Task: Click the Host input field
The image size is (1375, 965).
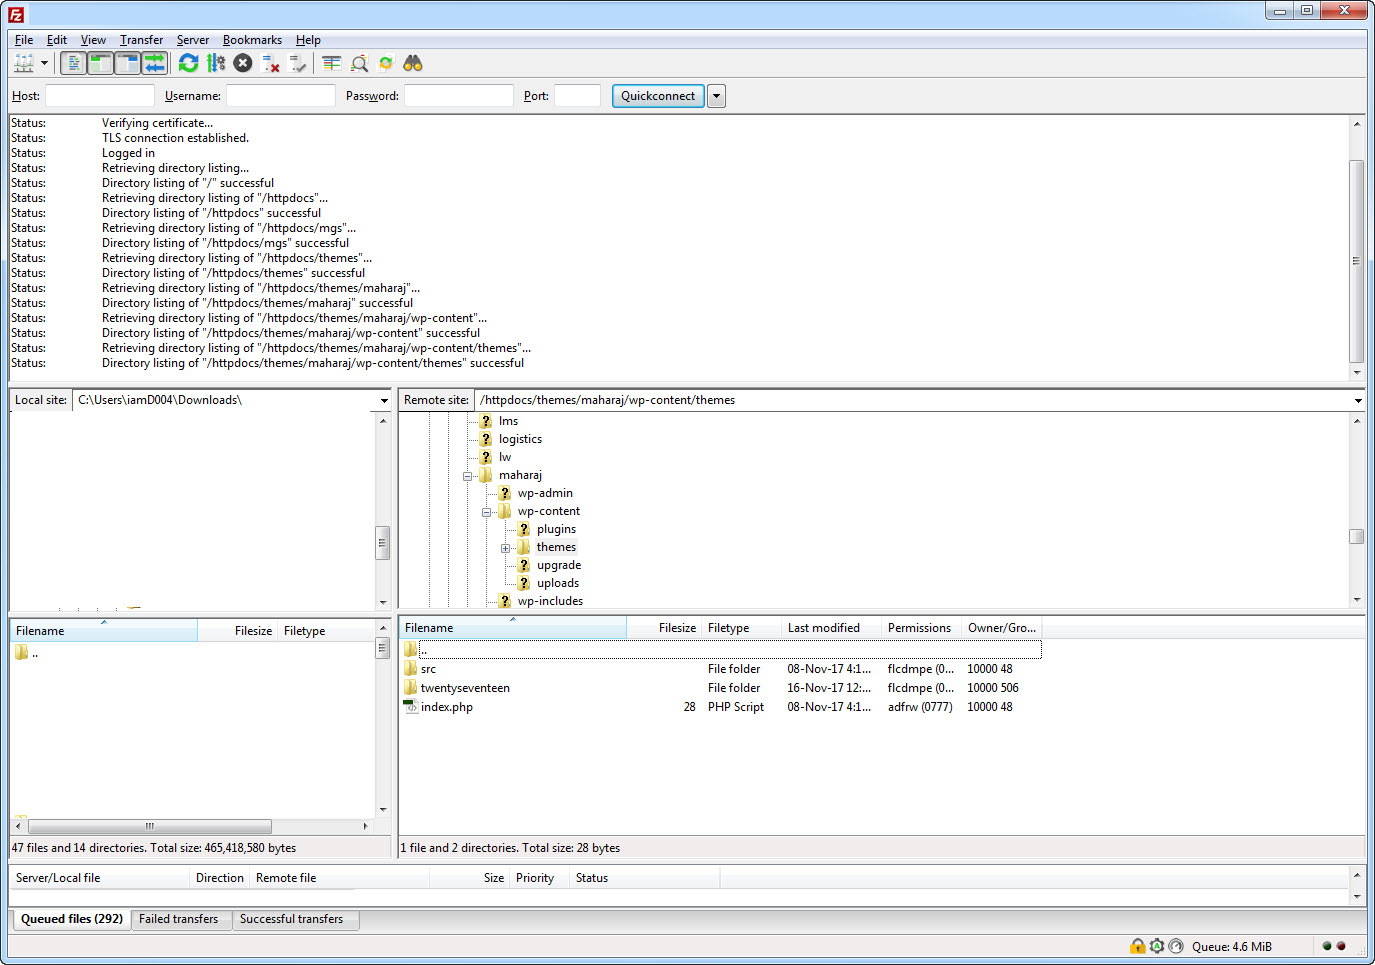Action: pyautogui.click(x=99, y=96)
